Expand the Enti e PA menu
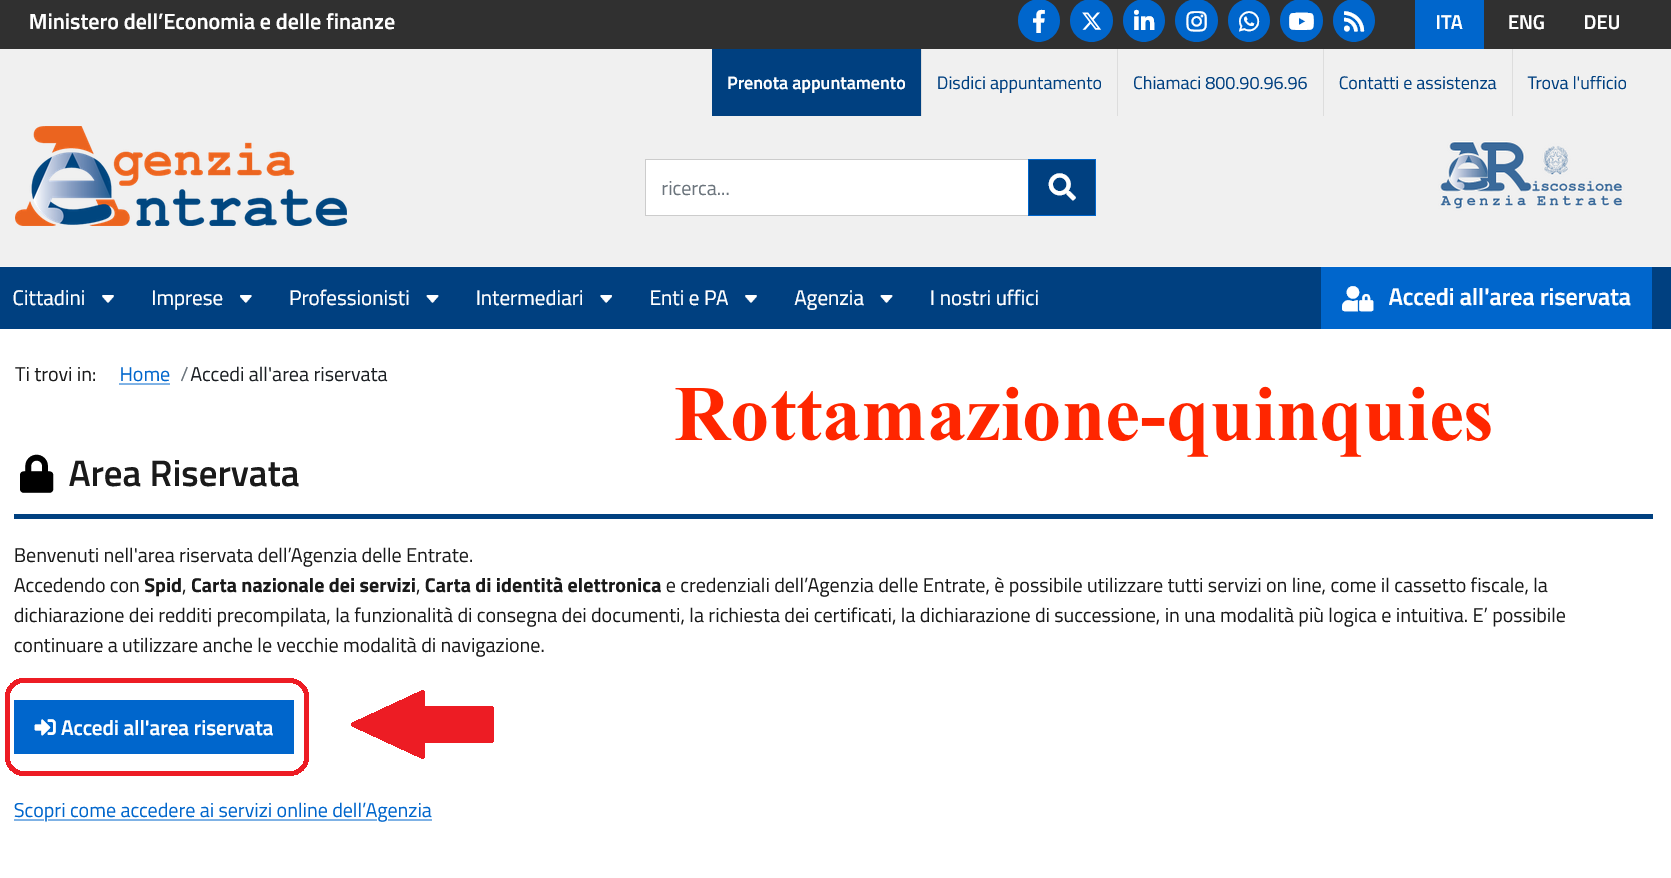This screenshot has width=1671, height=878. (703, 298)
